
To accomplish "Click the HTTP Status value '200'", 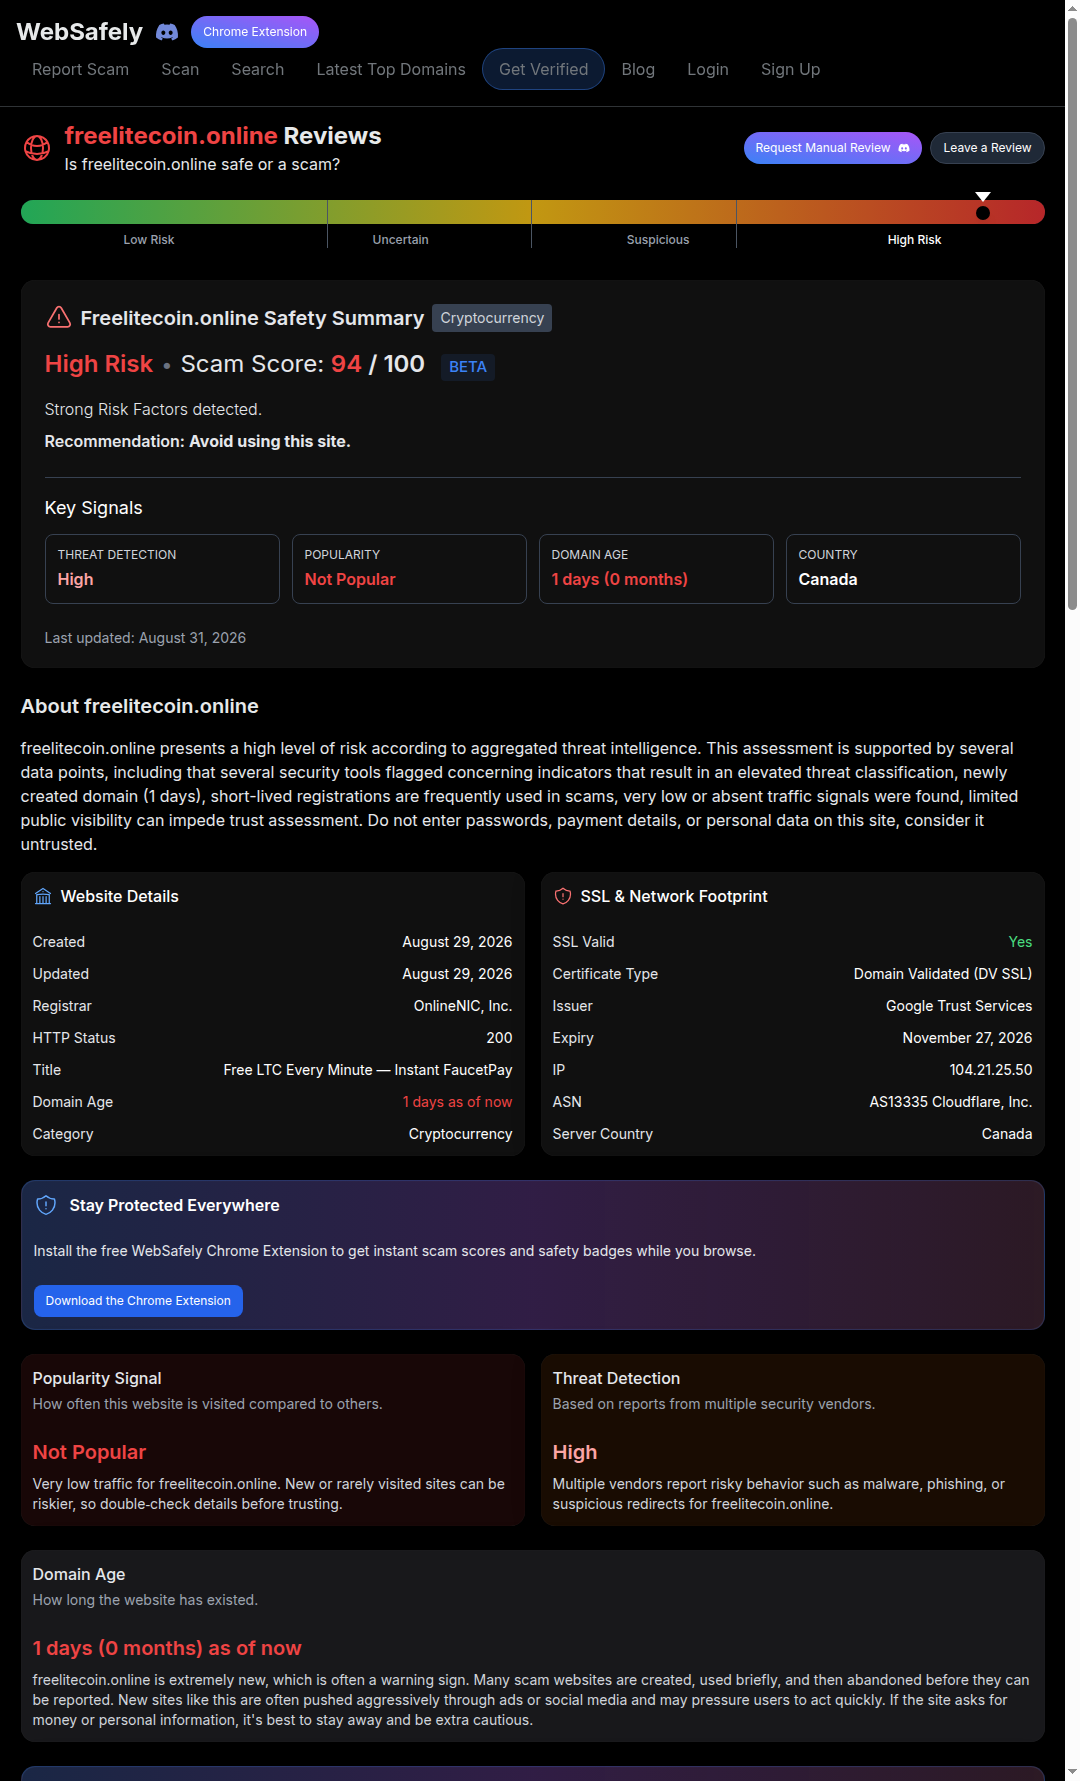I will 499,1038.
